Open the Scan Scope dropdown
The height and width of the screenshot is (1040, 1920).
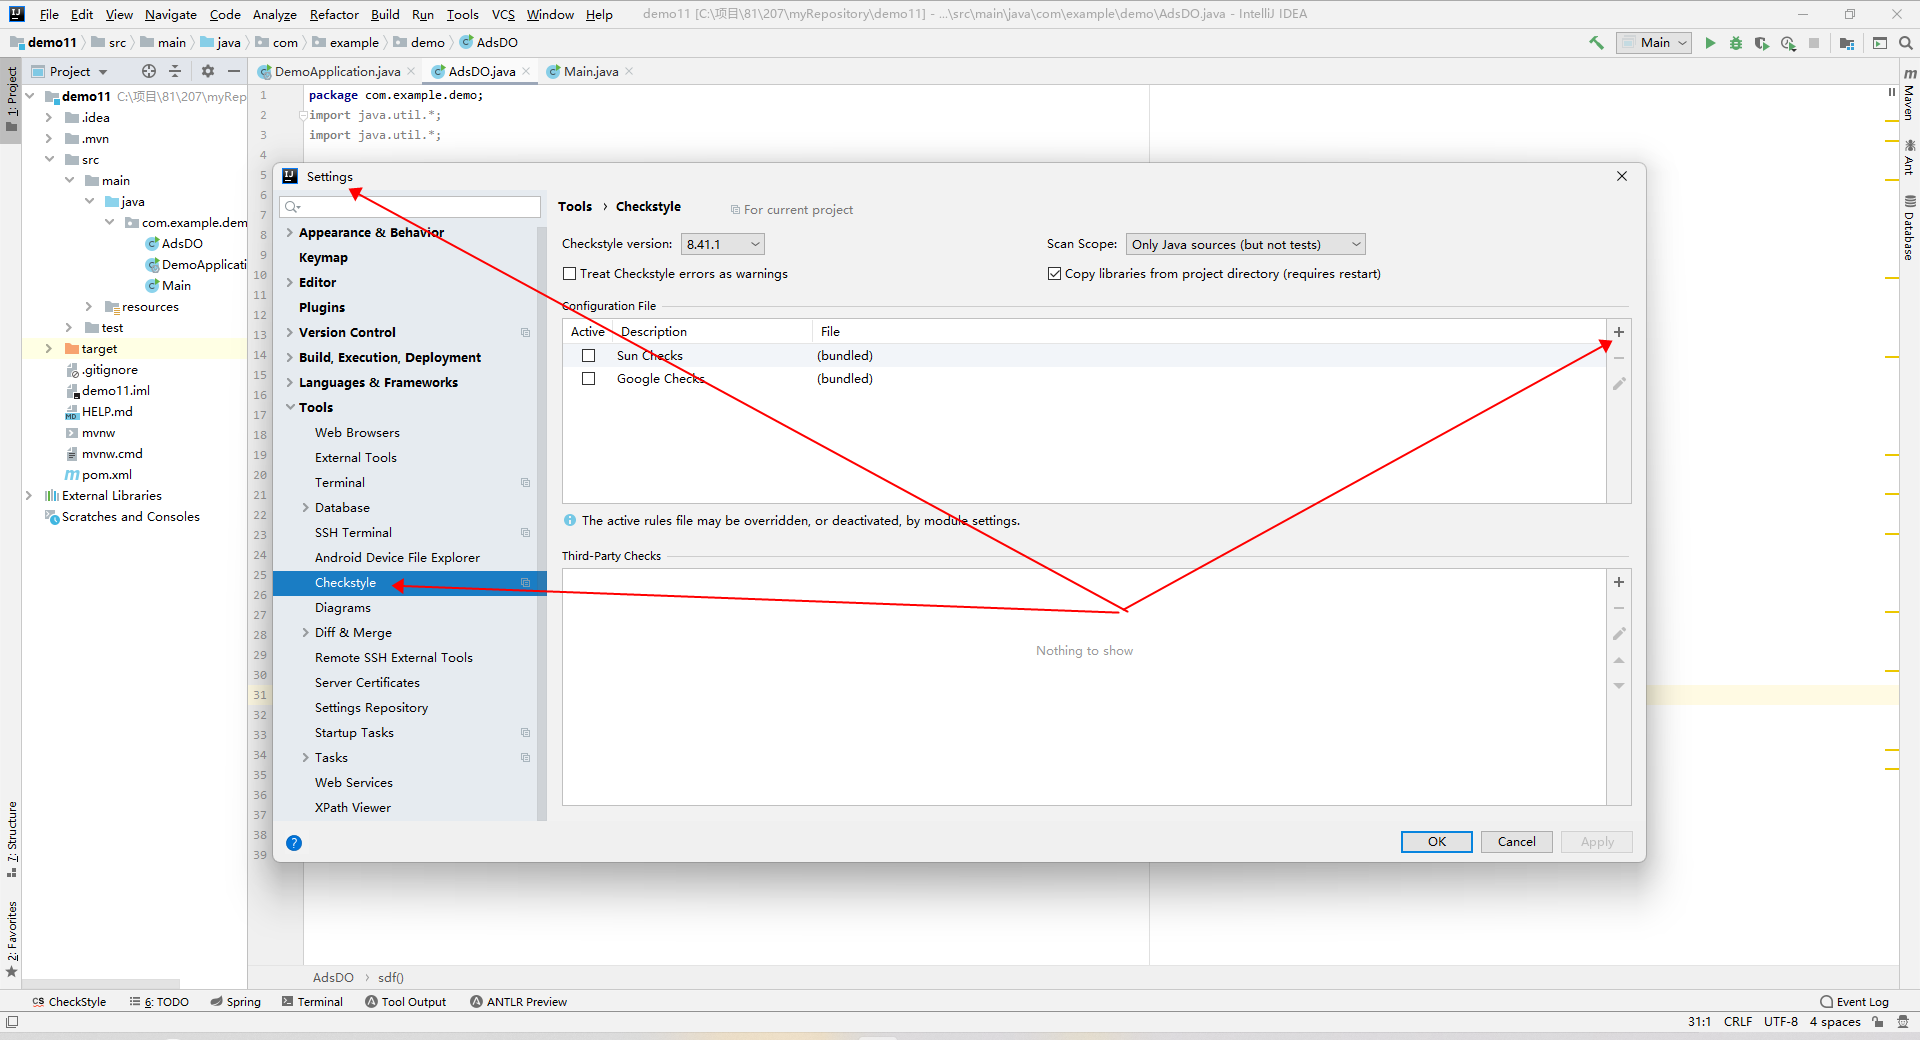[x=1245, y=244]
